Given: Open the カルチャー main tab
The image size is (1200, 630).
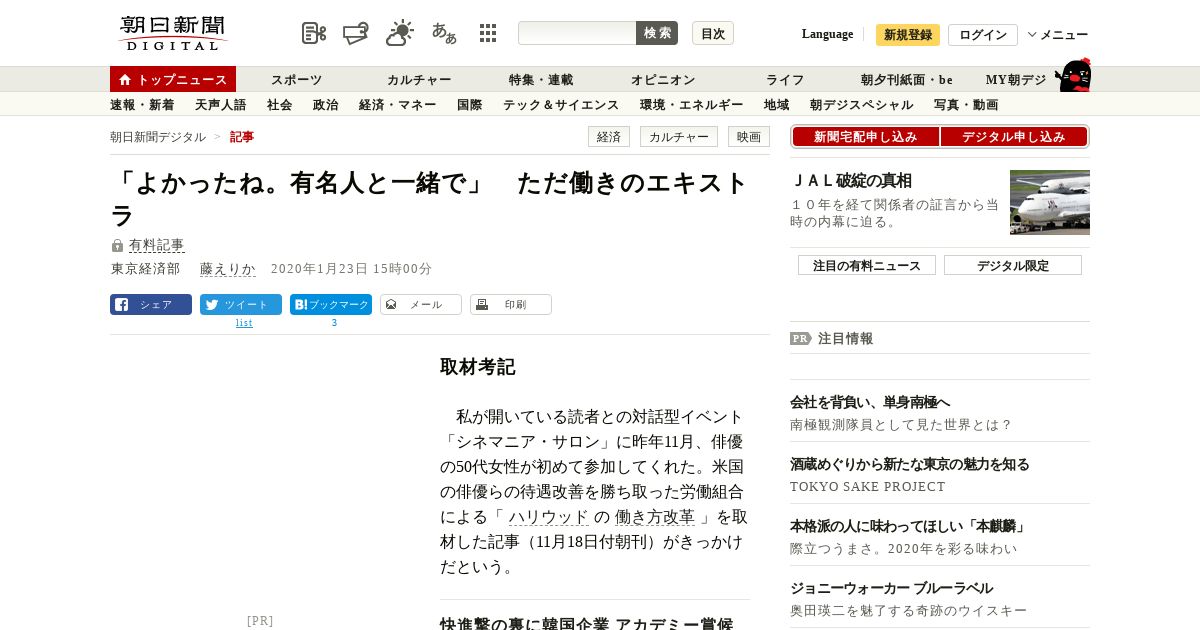Looking at the screenshot, I should click(419, 79).
